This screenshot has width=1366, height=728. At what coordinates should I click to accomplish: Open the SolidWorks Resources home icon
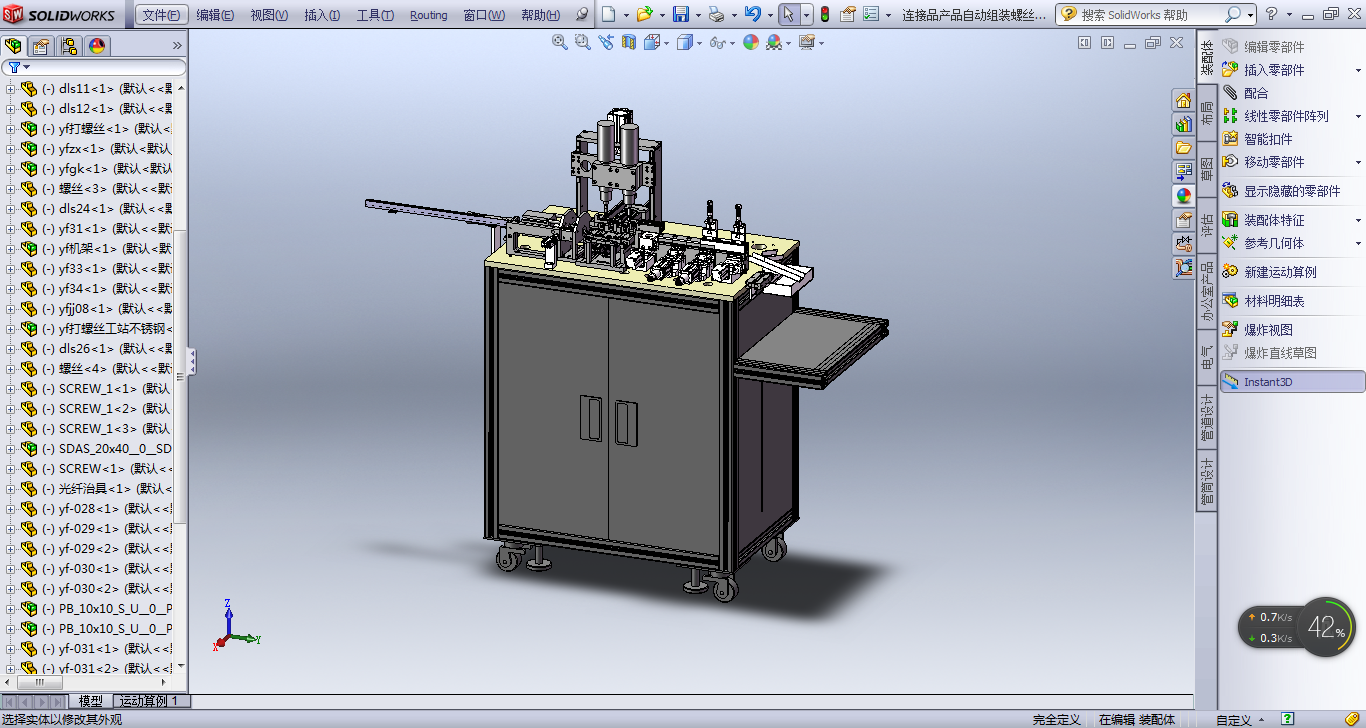(1184, 100)
